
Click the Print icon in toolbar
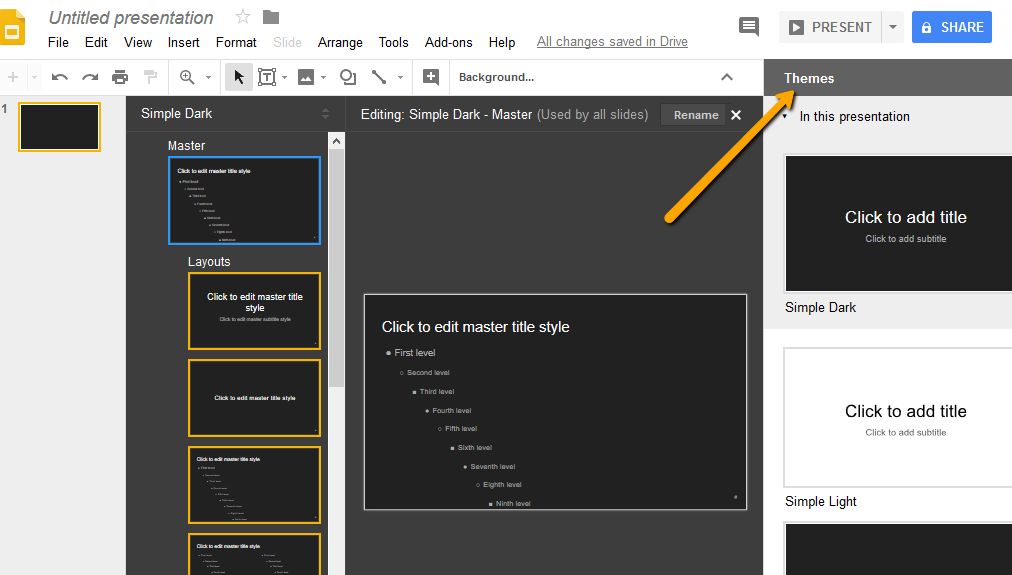120,77
